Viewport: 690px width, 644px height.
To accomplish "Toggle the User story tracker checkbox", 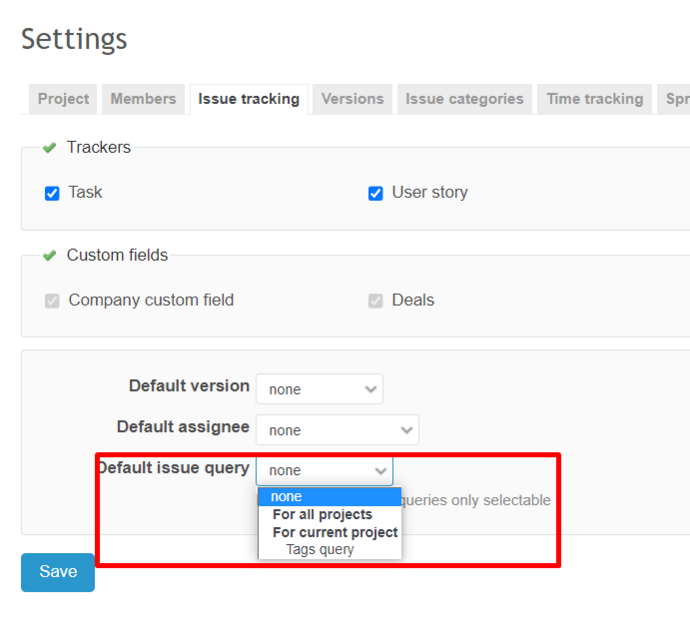I will [376, 193].
